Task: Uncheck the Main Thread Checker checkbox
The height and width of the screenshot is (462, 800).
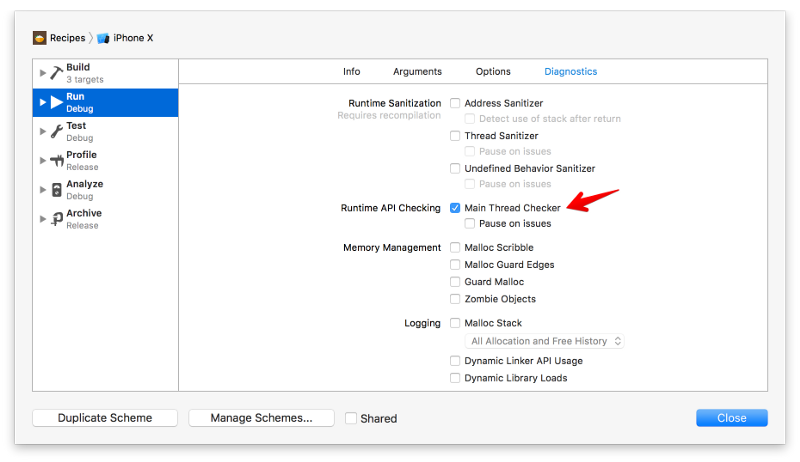Action: pos(455,208)
